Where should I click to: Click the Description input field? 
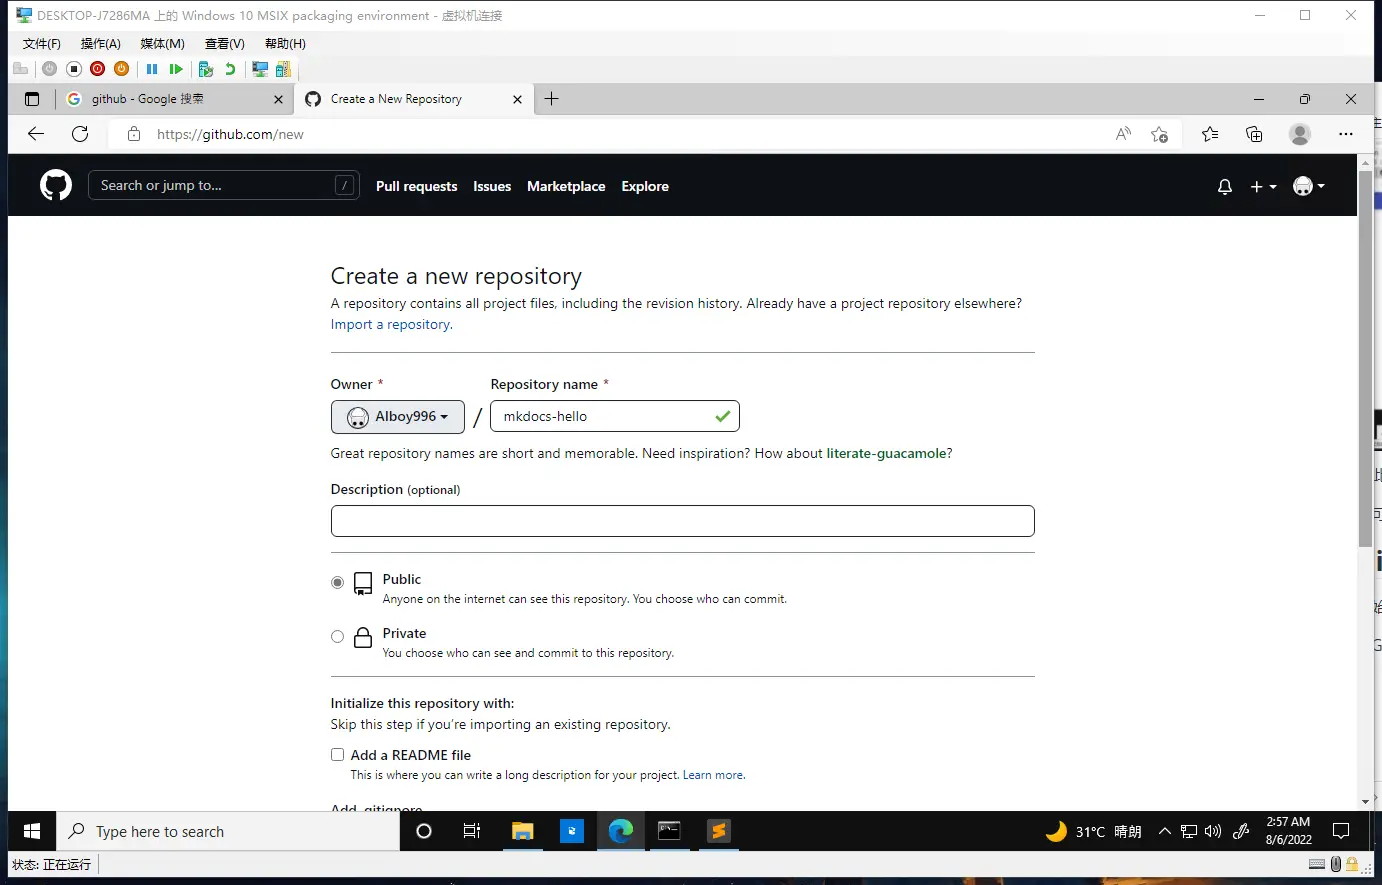click(682, 521)
